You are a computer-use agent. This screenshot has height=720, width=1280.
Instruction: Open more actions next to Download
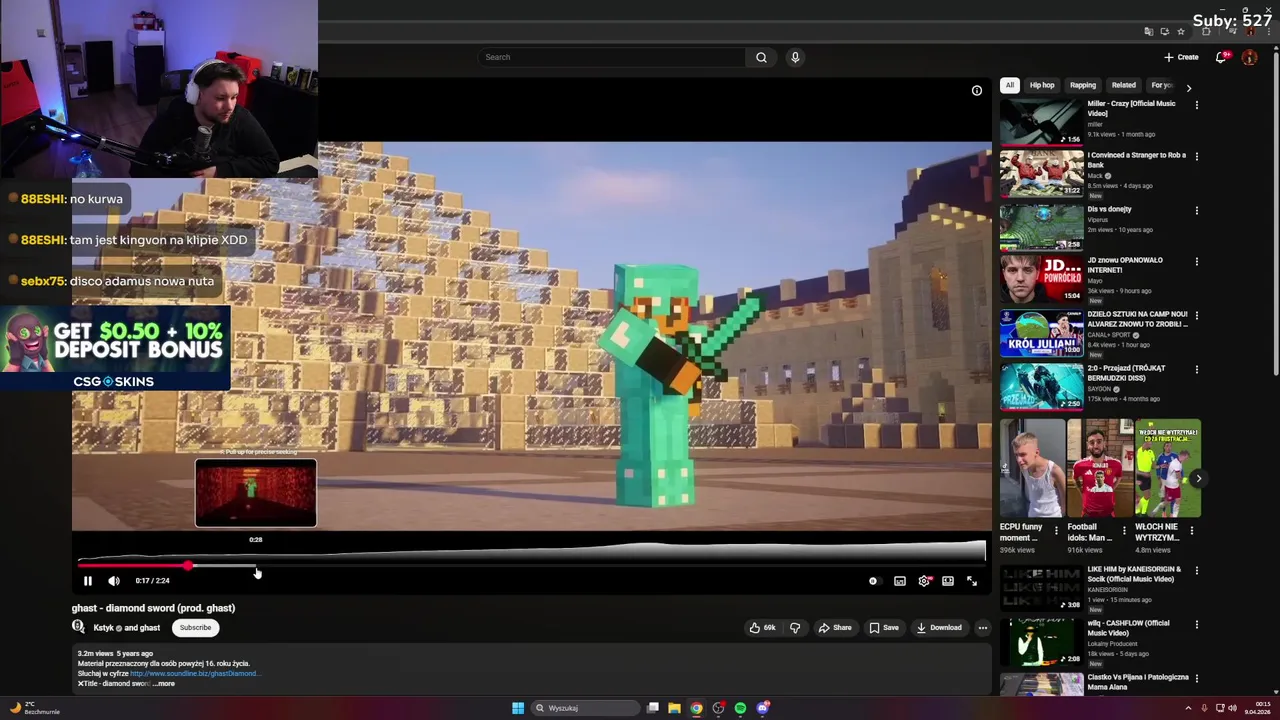pos(983,628)
